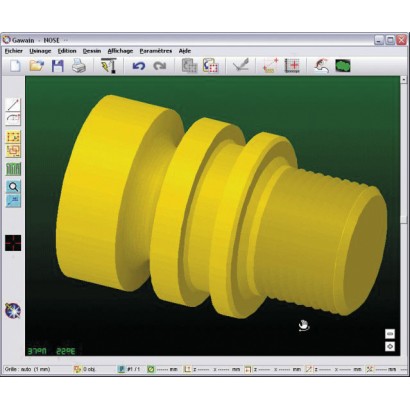Open the Affichage menu
The width and height of the screenshot is (410, 410).
click(120, 51)
